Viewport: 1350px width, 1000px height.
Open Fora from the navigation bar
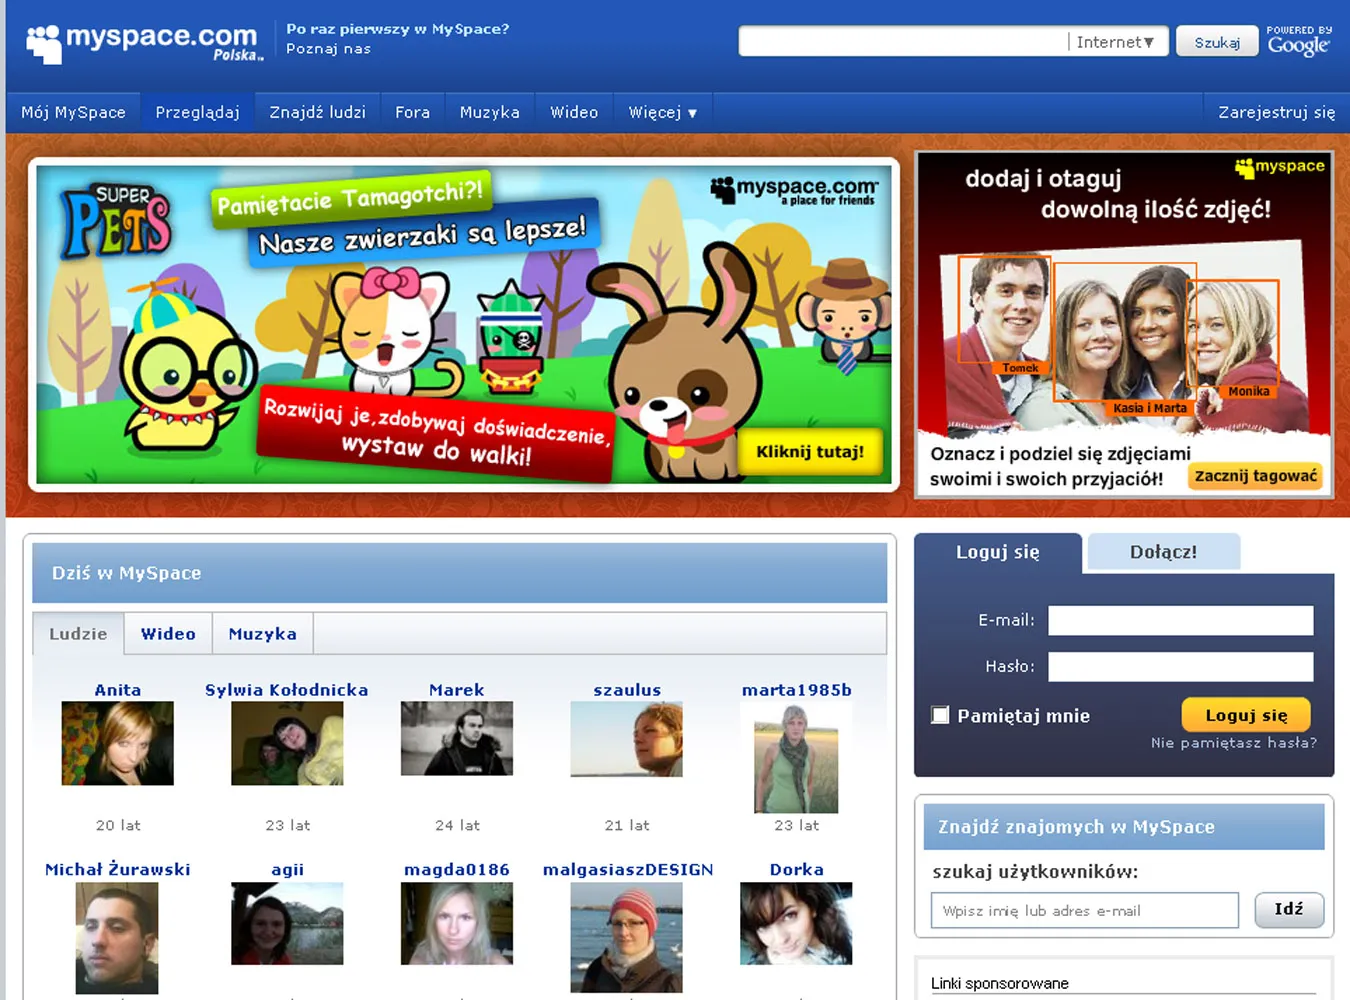[x=412, y=112]
